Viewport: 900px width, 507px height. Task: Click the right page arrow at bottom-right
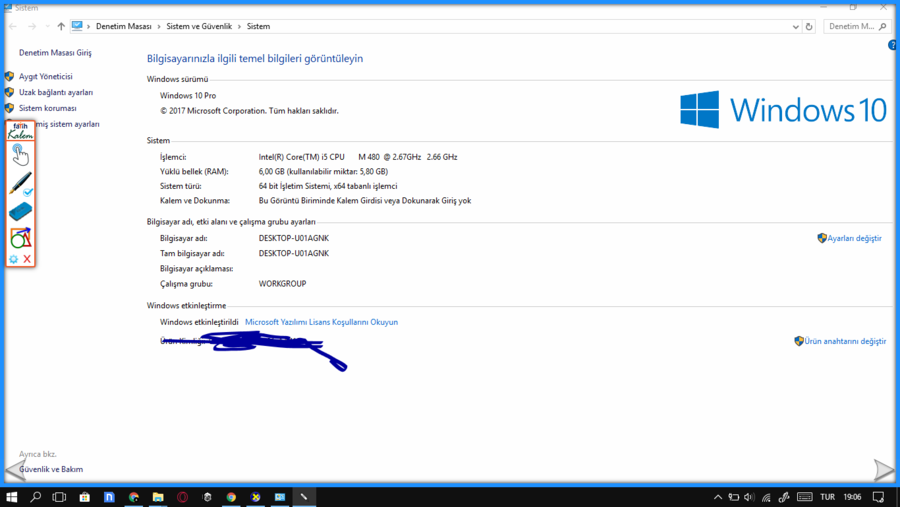[883, 470]
